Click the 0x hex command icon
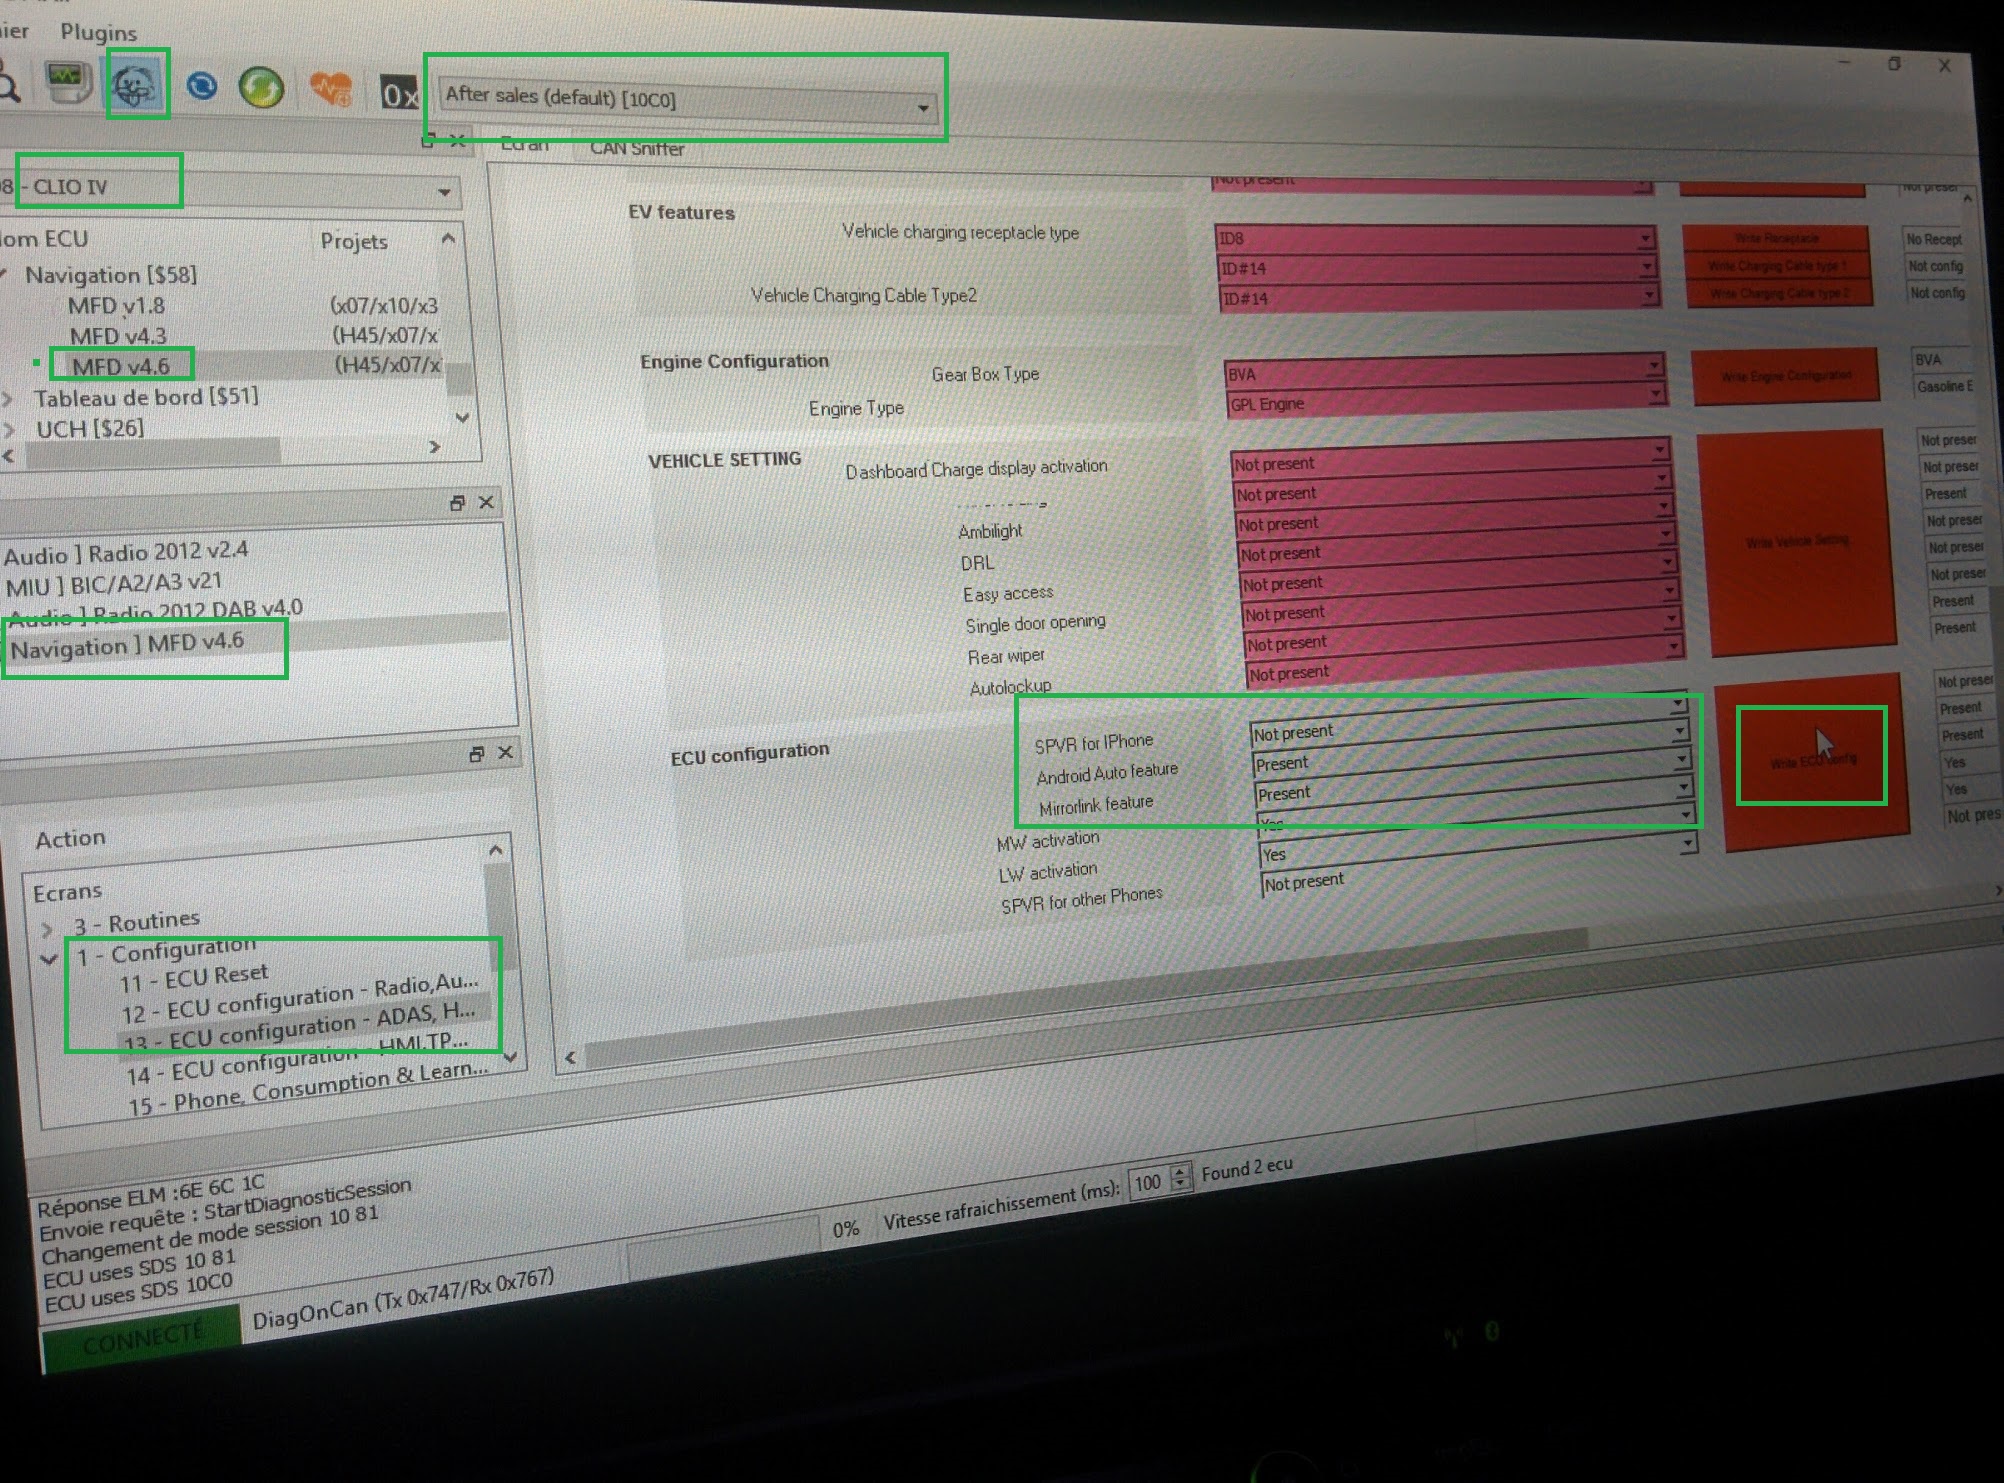This screenshot has width=2004, height=1483. pos(399,94)
